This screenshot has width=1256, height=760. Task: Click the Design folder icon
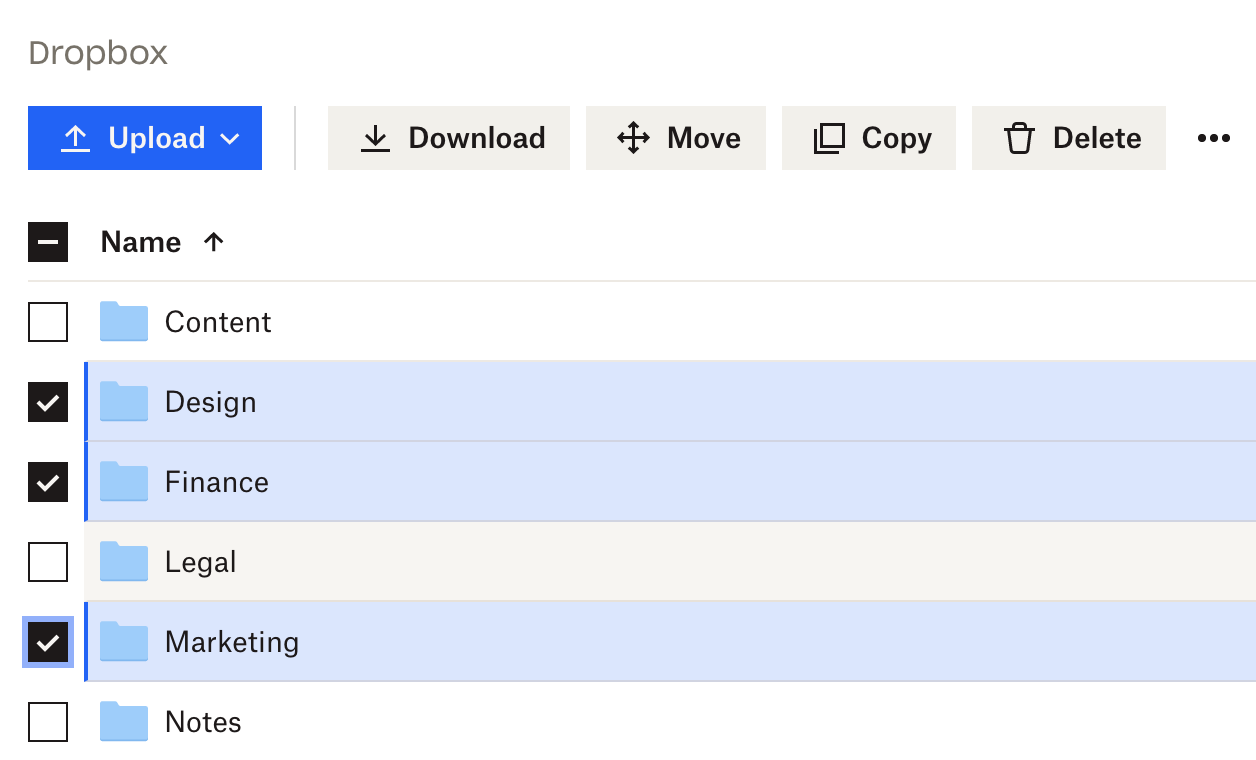click(124, 402)
